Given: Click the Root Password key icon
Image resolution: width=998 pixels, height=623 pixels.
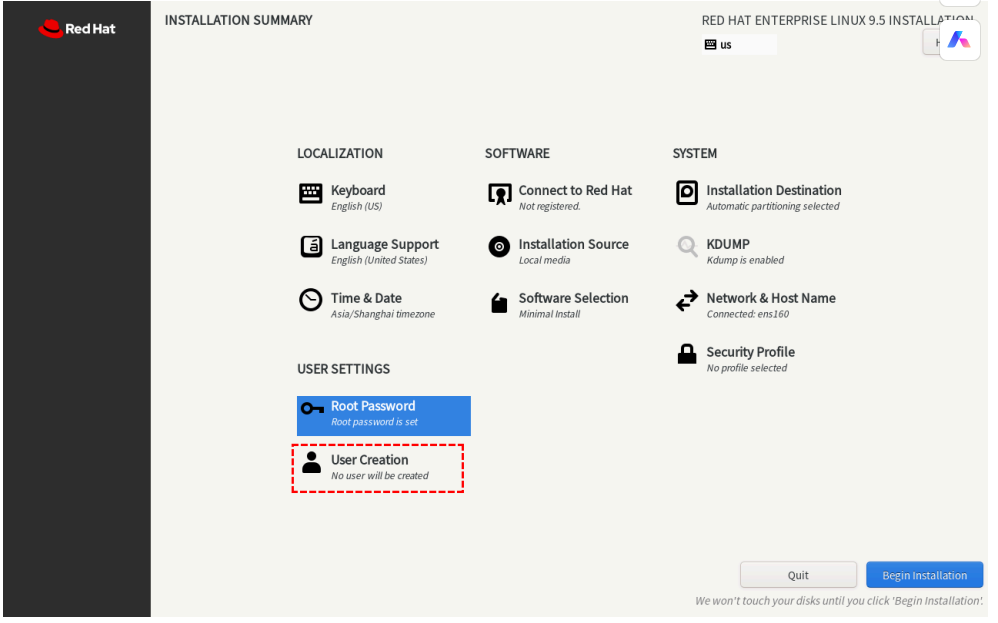Looking at the screenshot, I should 313,409.
